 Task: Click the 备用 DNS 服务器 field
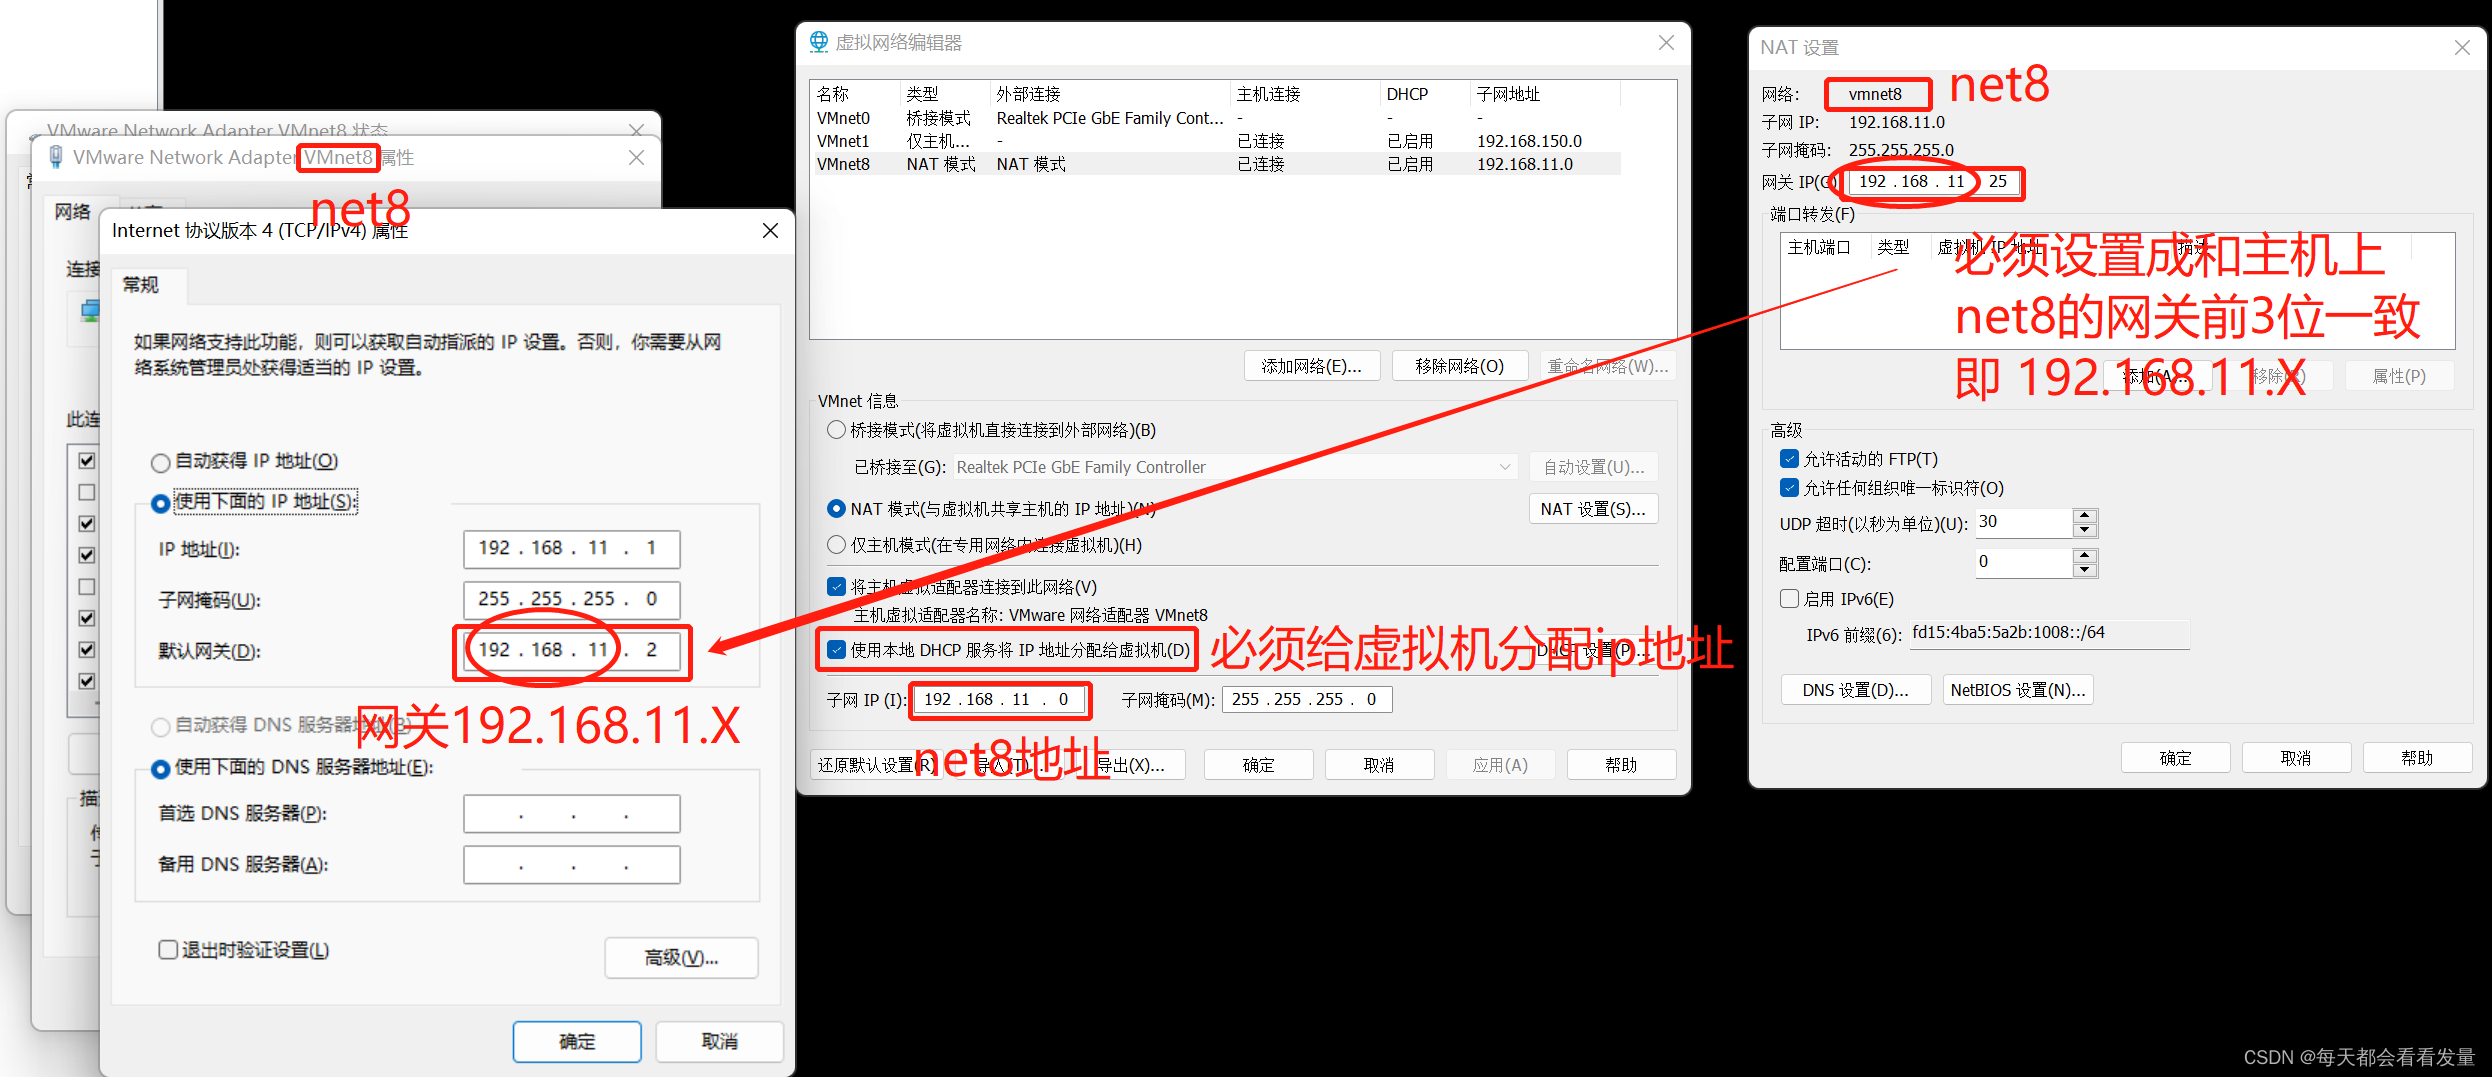point(572,865)
